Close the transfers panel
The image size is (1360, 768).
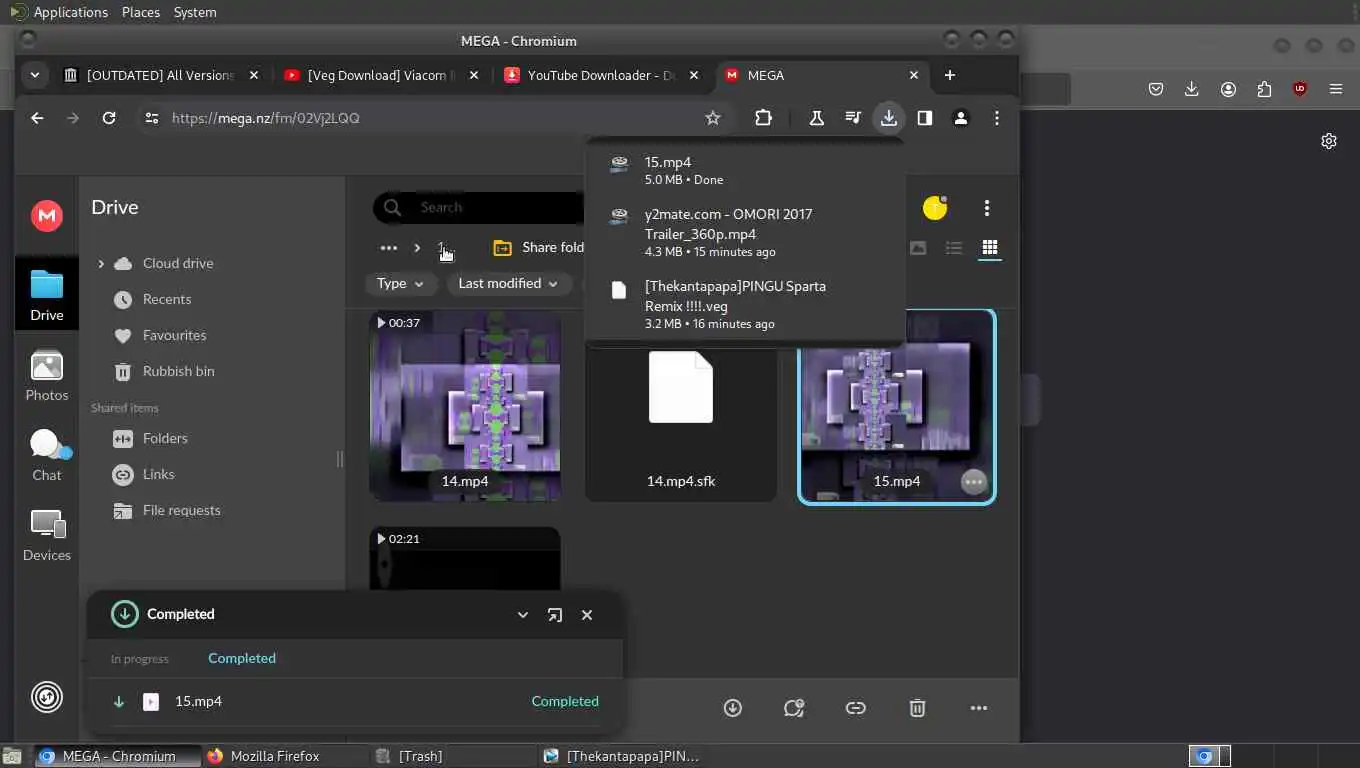[x=587, y=615]
